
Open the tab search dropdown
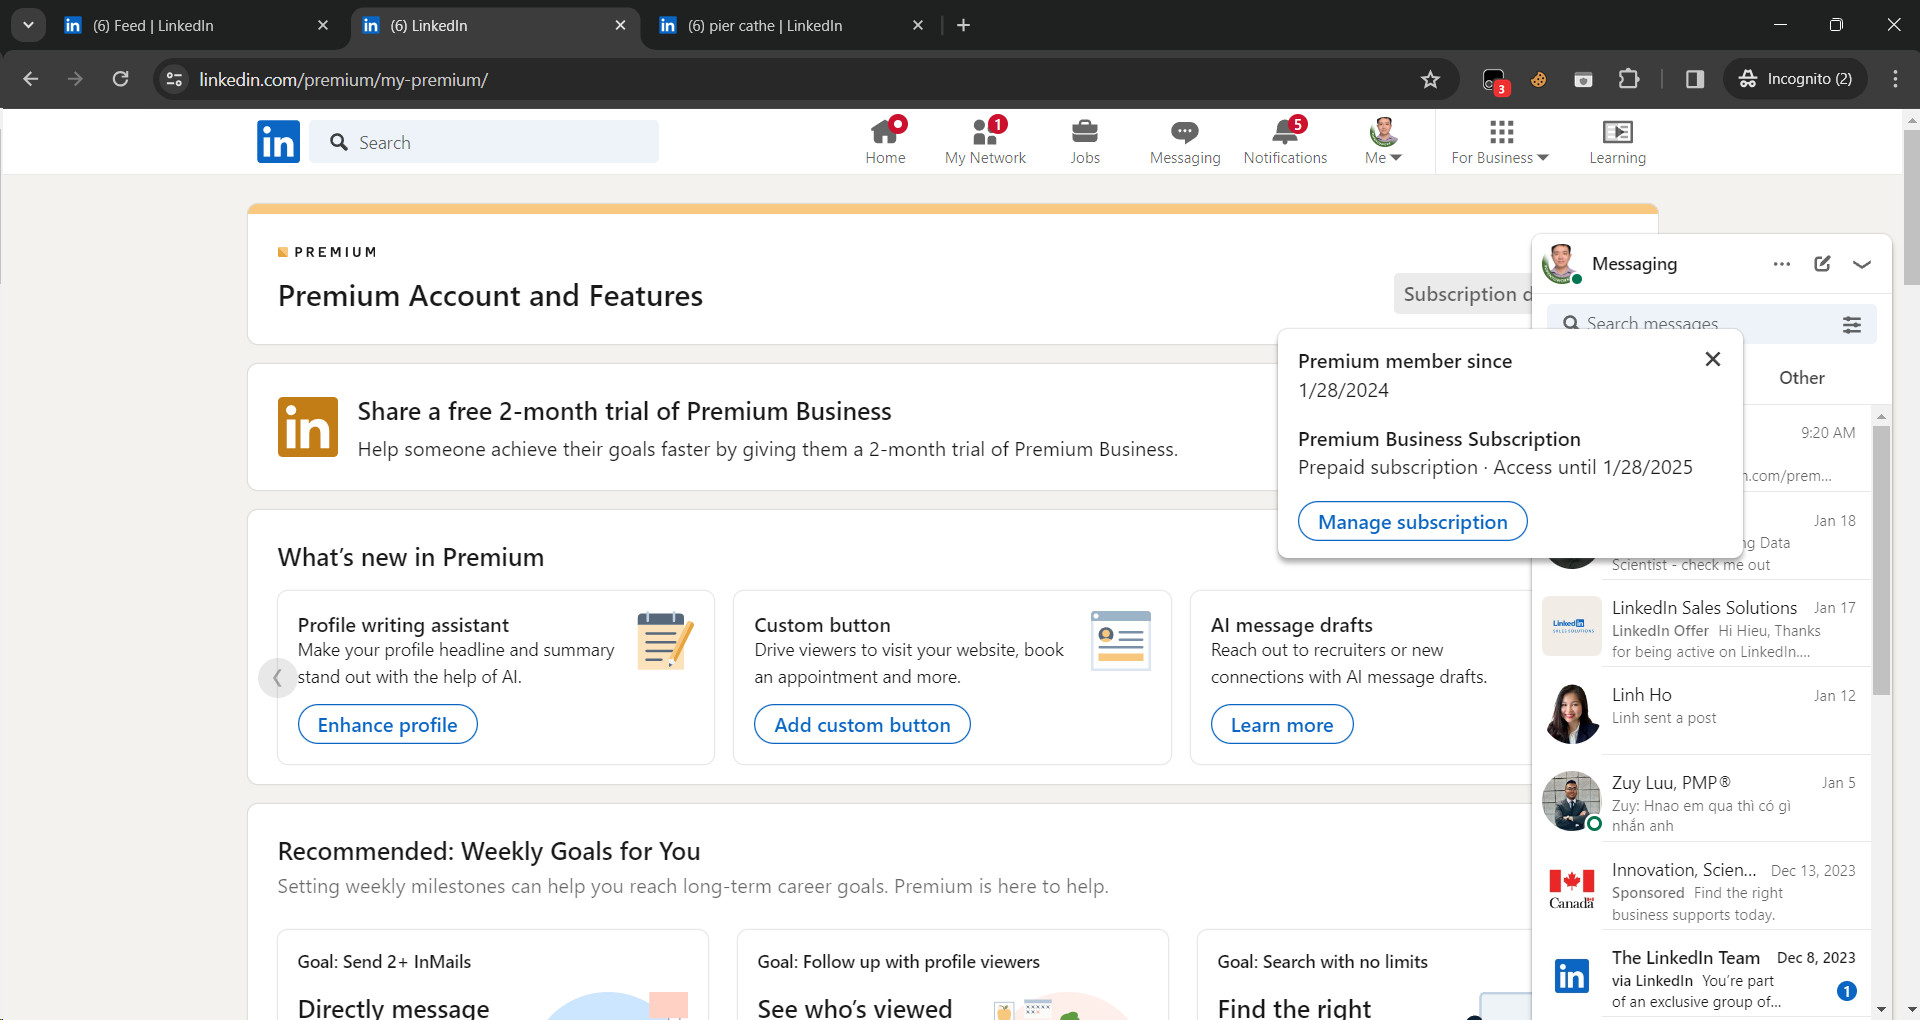[x=28, y=25]
